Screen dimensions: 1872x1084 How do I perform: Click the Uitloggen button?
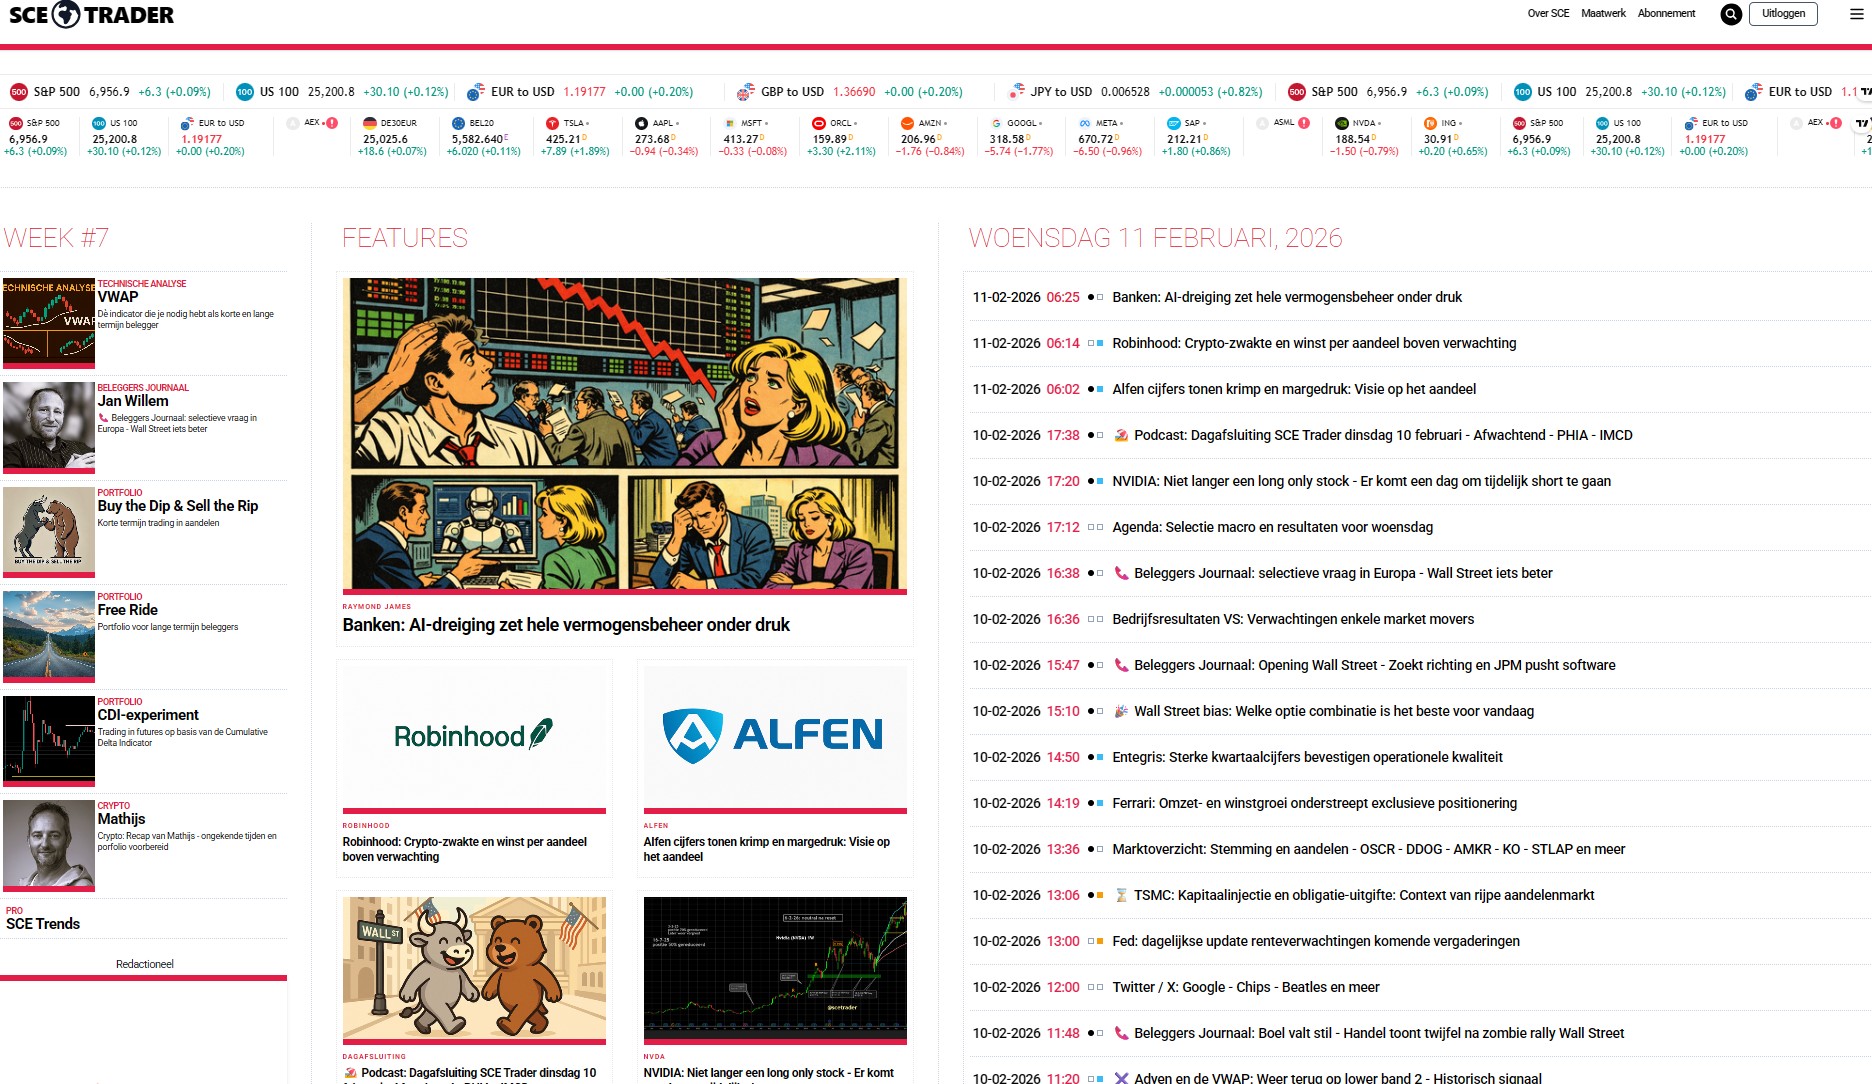1783,14
